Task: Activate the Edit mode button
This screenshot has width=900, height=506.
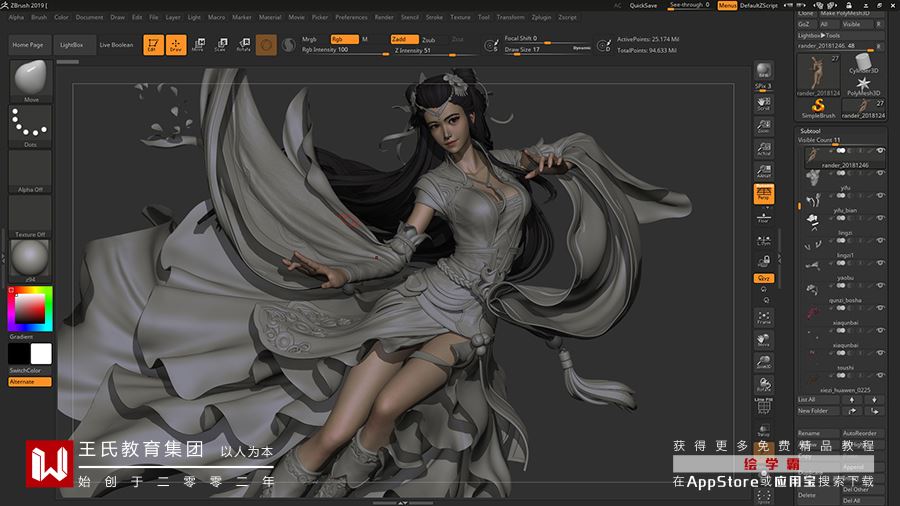Action: pos(153,45)
